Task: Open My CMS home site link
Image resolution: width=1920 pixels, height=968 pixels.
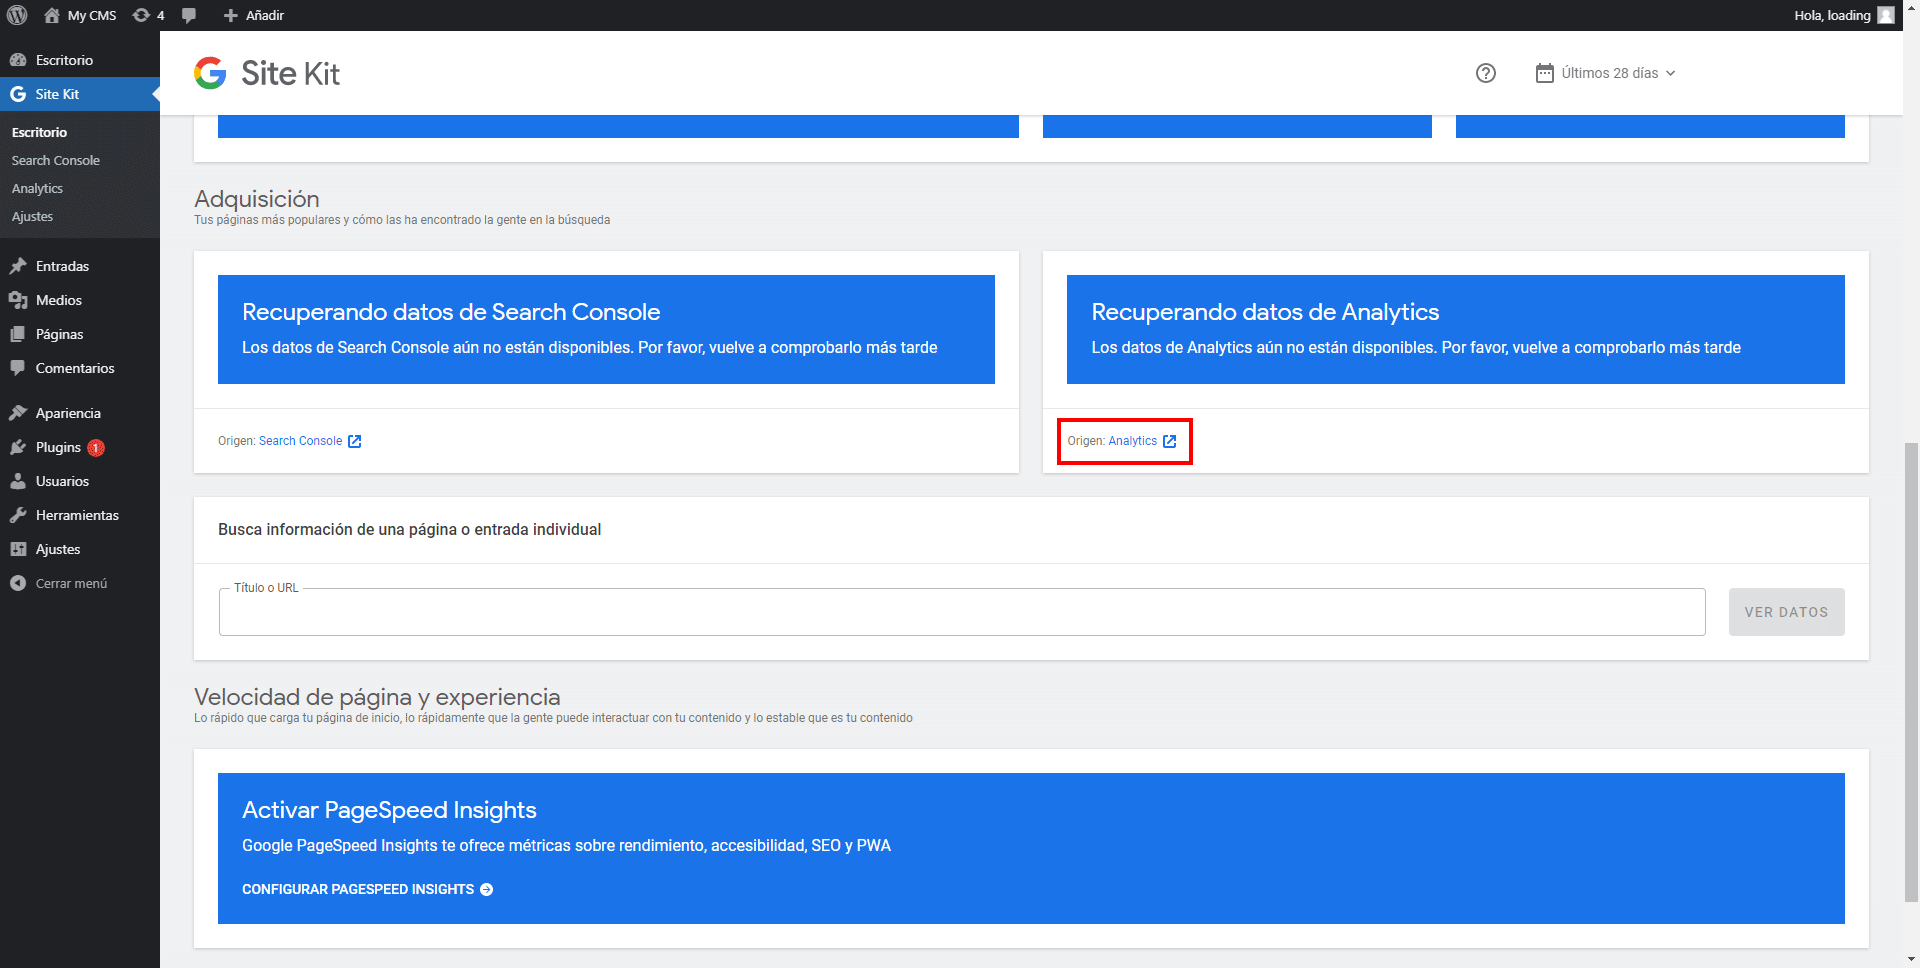Action: click(80, 15)
